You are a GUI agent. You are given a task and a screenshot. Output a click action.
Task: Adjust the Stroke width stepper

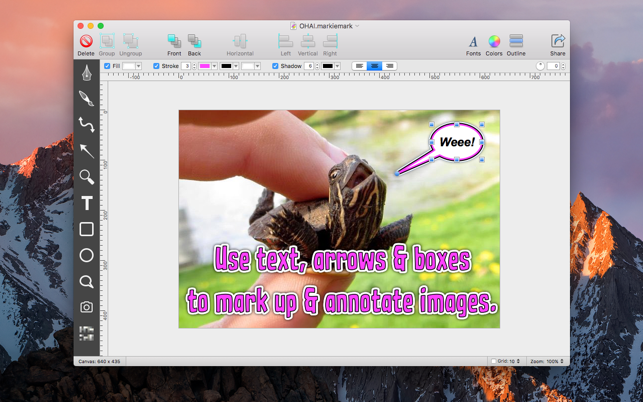click(x=194, y=66)
